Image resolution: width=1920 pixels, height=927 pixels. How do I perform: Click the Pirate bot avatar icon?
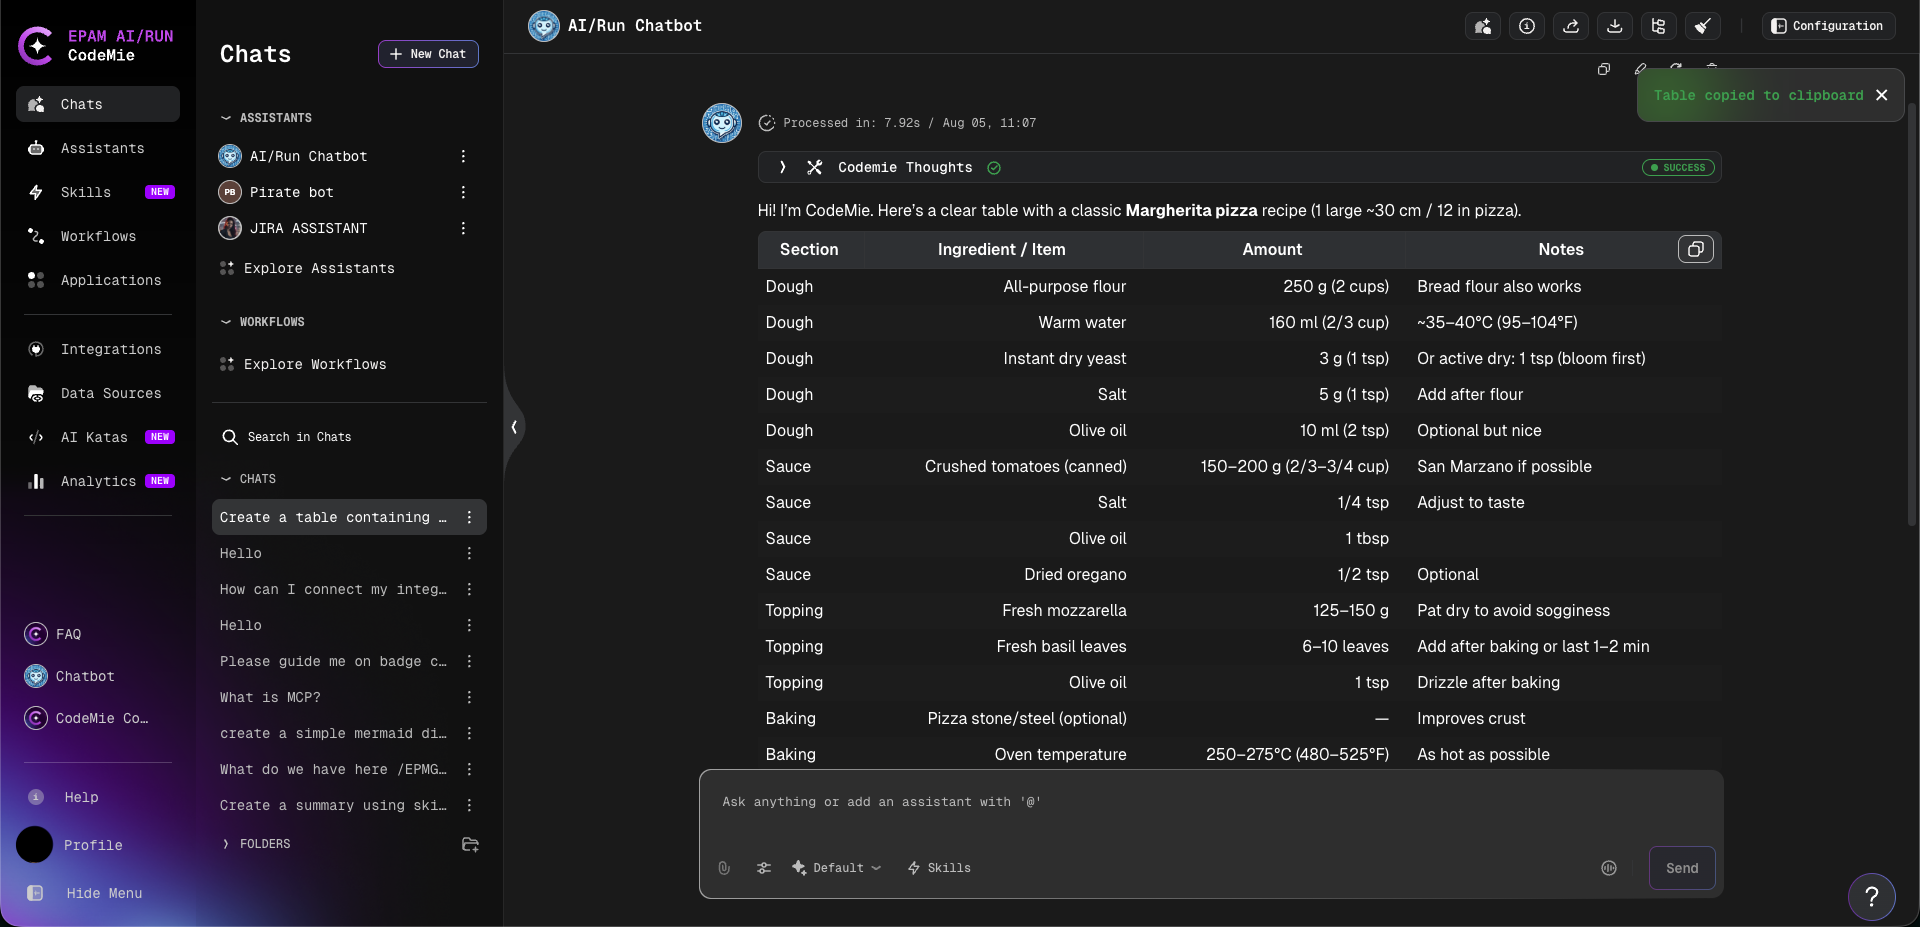pos(230,192)
